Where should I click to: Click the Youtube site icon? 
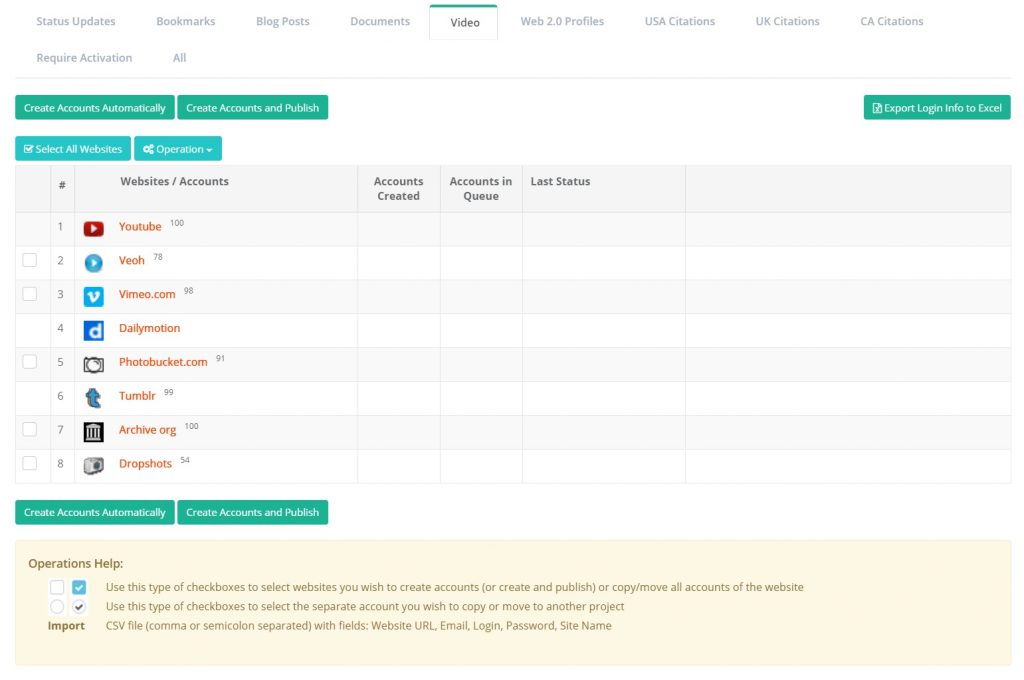click(x=93, y=229)
